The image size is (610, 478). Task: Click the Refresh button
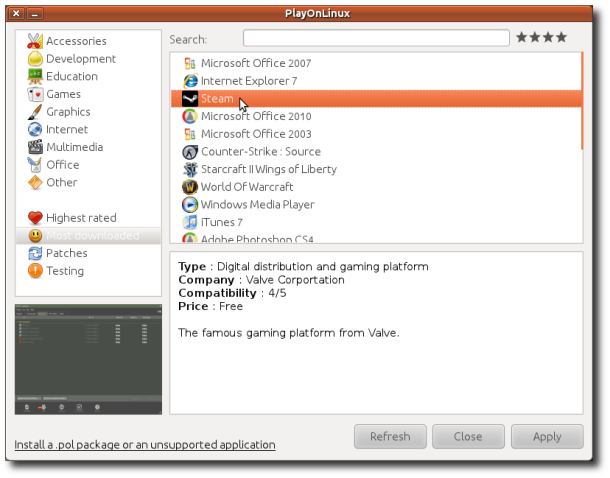[390, 436]
